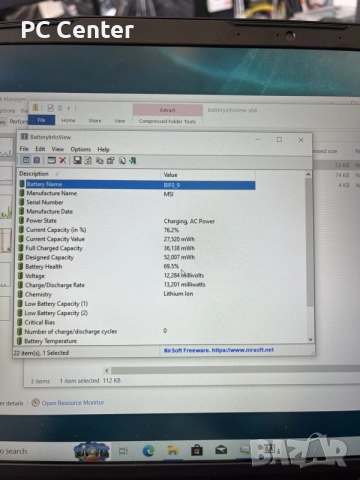Click Explorer quick access properties check icon
This screenshot has height=480, width=360.
50,108
